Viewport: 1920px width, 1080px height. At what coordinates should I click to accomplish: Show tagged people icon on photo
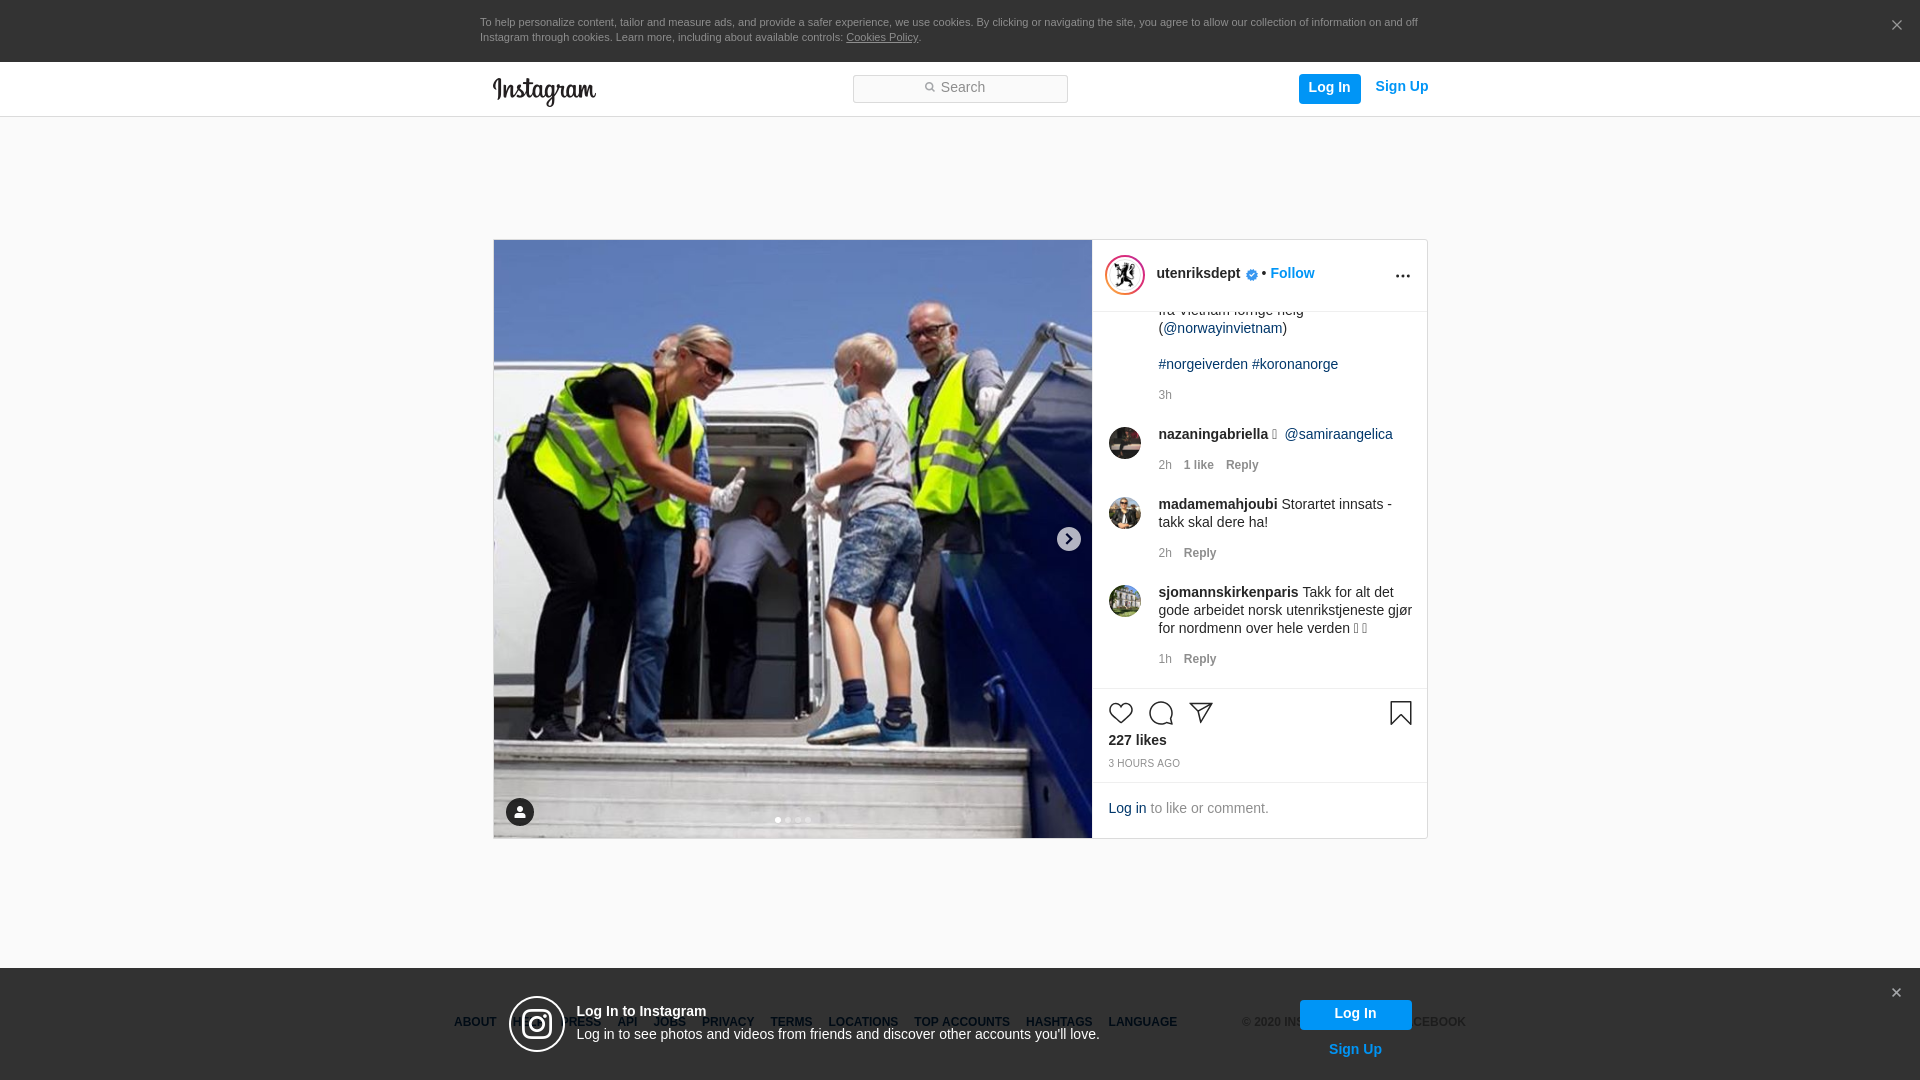pyautogui.click(x=519, y=812)
